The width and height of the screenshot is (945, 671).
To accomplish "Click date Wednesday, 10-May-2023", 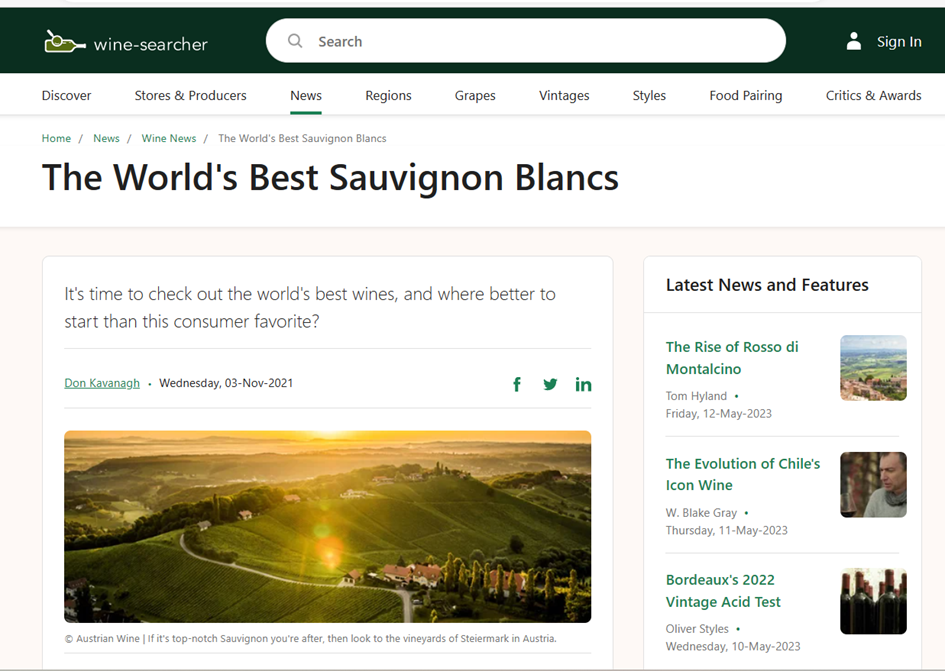I will (x=733, y=646).
